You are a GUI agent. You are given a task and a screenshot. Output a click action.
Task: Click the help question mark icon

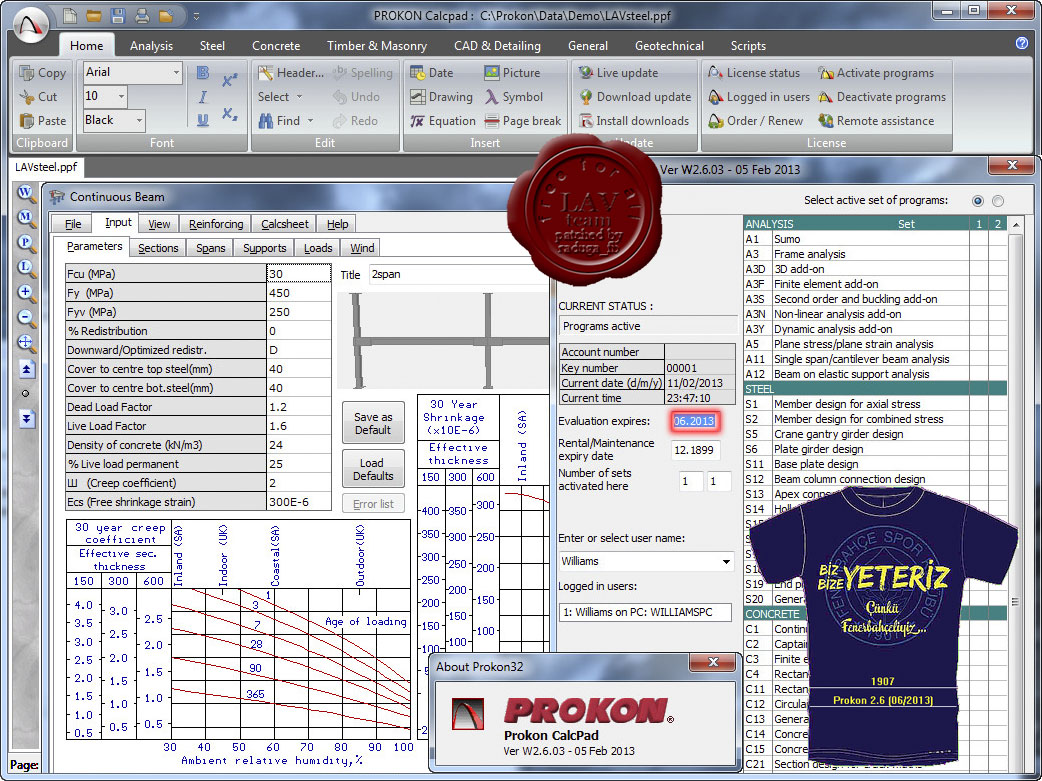pyautogui.click(x=1022, y=43)
